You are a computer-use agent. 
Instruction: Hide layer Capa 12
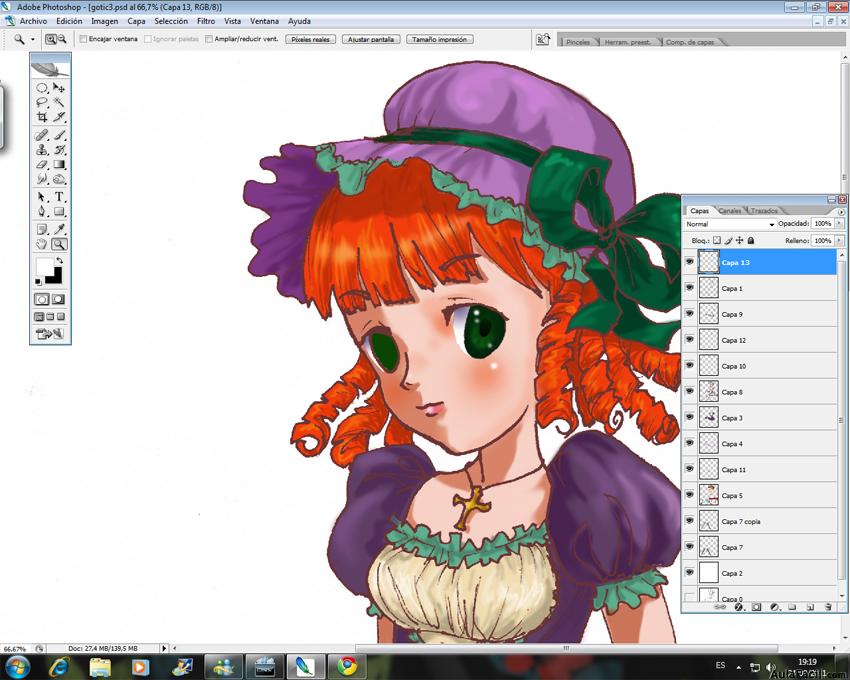point(690,340)
